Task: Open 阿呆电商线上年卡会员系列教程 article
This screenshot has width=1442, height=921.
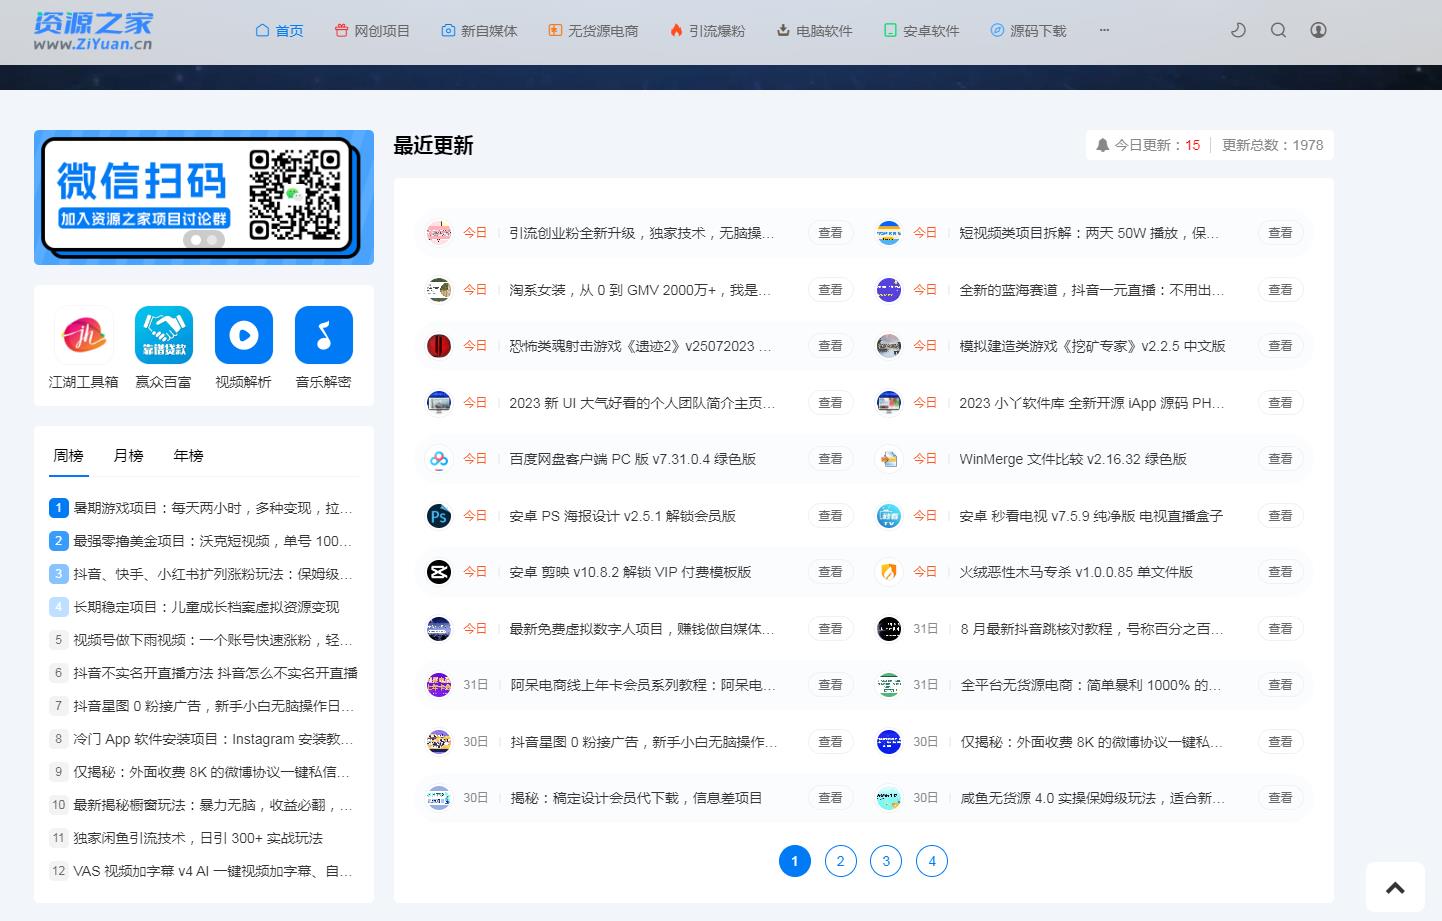Action: pos(644,685)
